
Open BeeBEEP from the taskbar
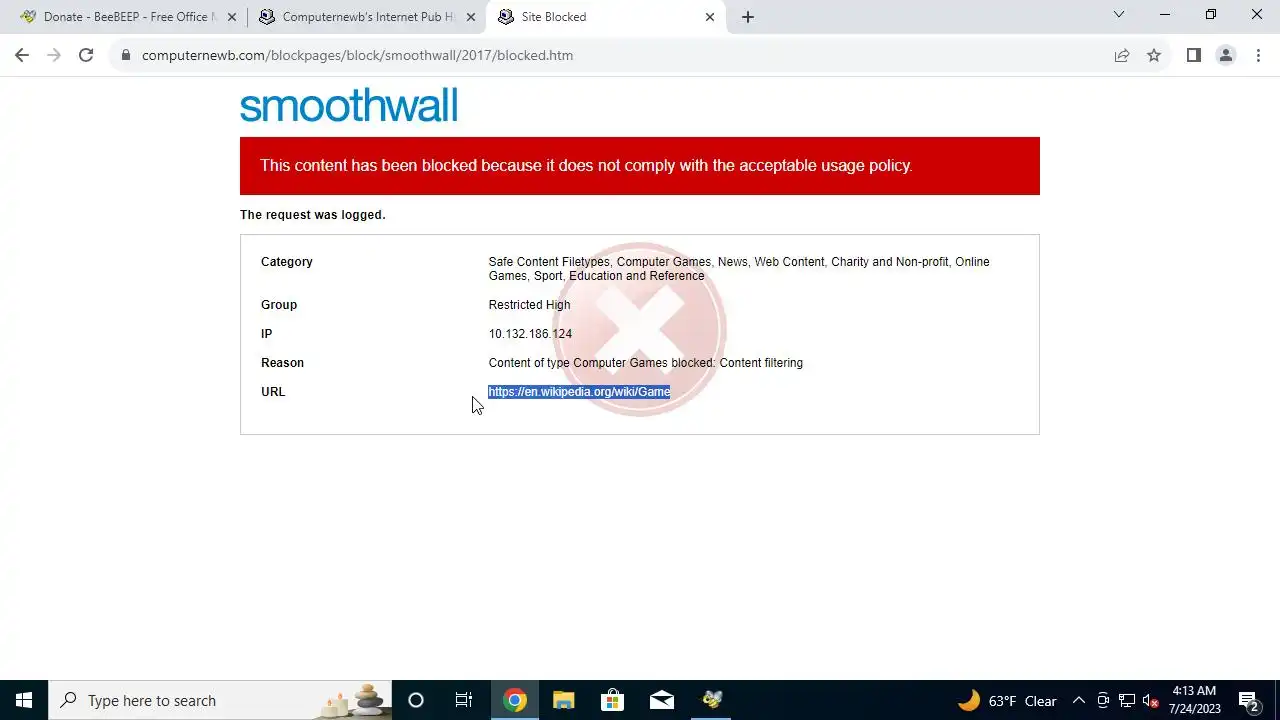tap(711, 700)
